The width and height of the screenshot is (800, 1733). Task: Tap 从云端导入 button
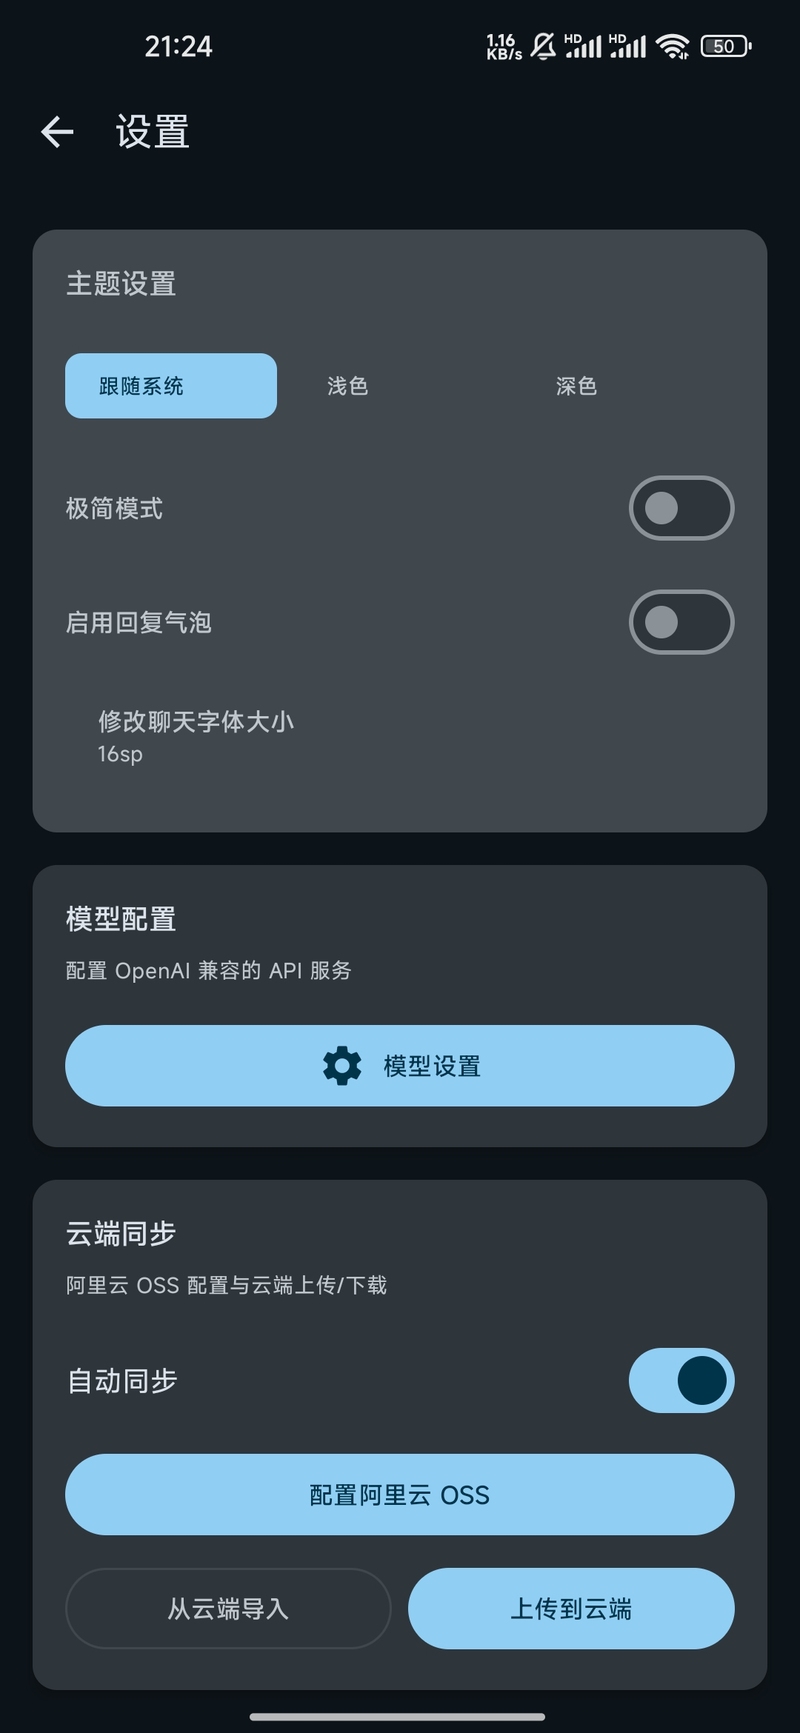point(228,1609)
